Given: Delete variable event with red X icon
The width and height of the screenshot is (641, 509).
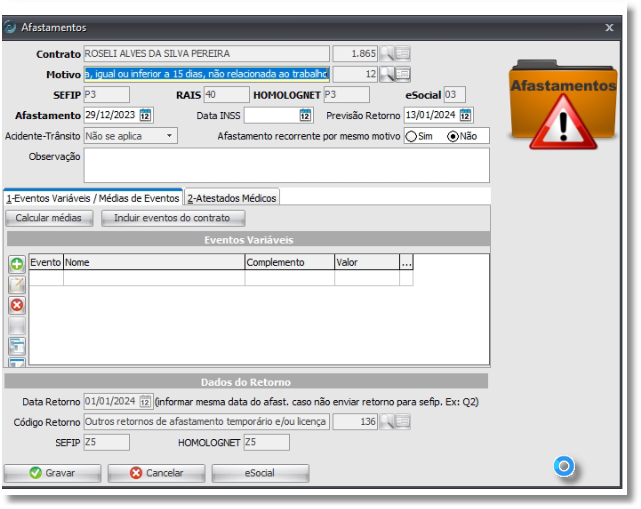Looking at the screenshot, I should coord(17,305).
